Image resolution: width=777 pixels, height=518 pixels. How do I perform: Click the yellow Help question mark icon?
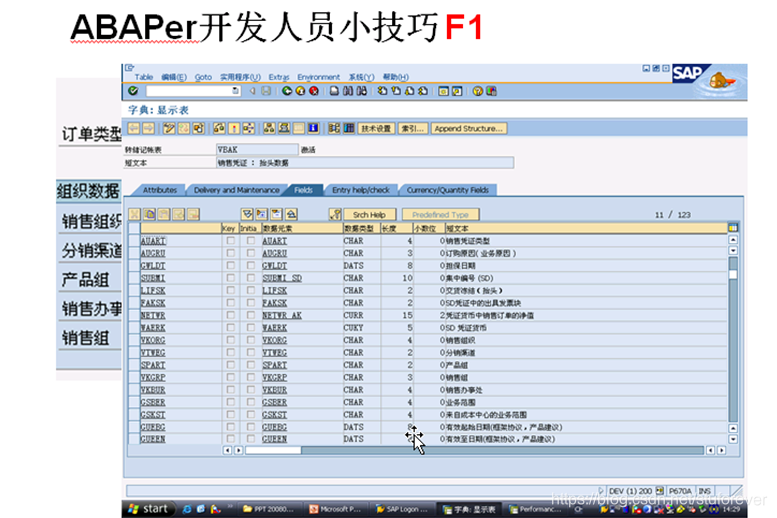(478, 91)
